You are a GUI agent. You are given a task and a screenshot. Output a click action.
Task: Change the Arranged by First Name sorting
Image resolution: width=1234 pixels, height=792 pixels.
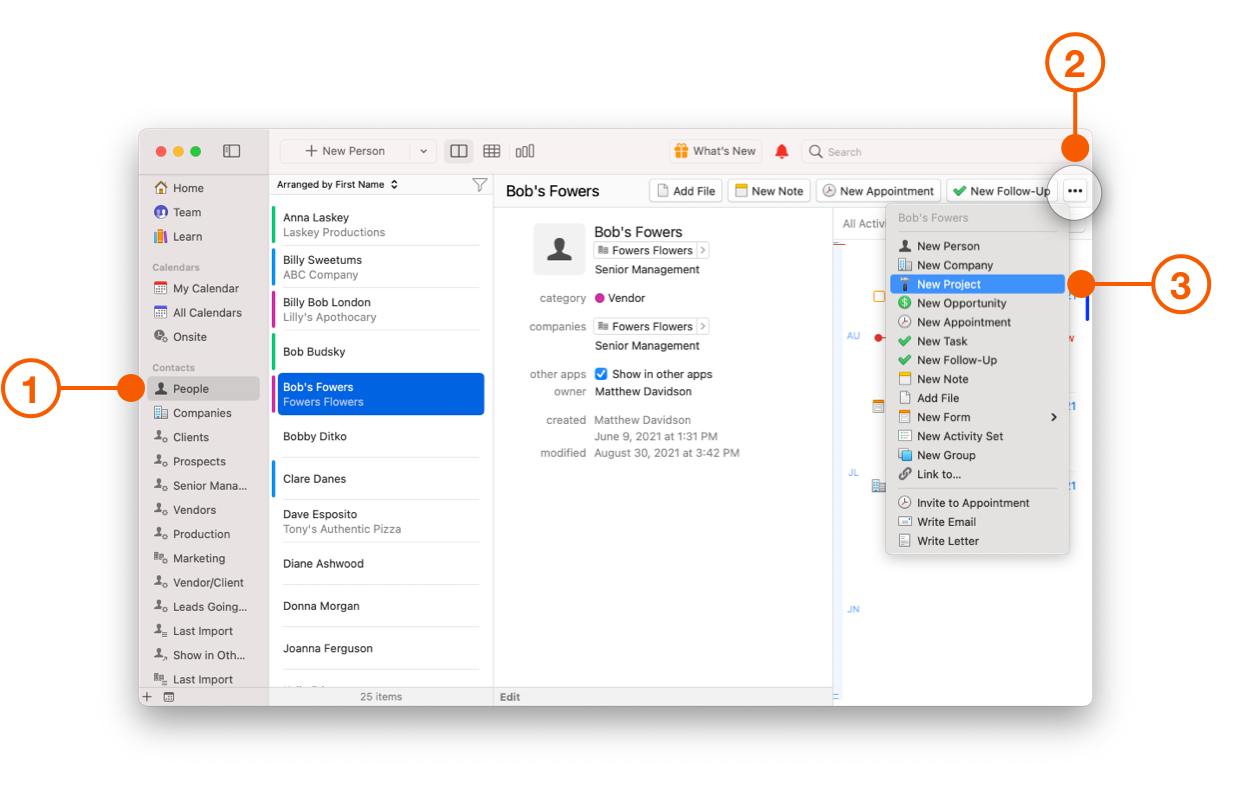pyautogui.click(x=337, y=185)
